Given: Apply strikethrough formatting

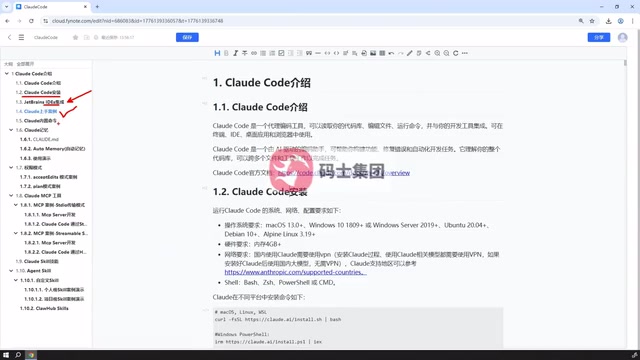Looking at the screenshot, I should pyautogui.click(x=244, y=53).
